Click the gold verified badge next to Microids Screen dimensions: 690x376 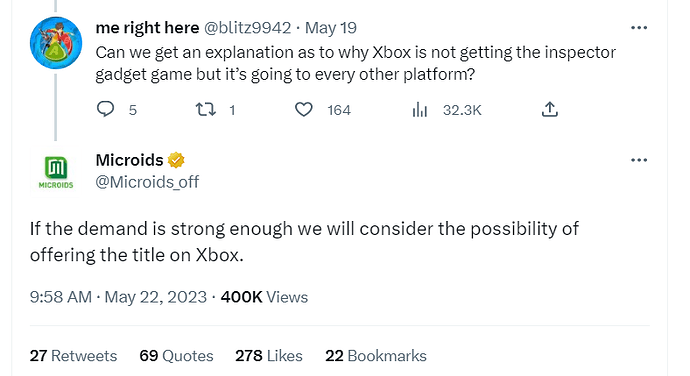coord(176,160)
